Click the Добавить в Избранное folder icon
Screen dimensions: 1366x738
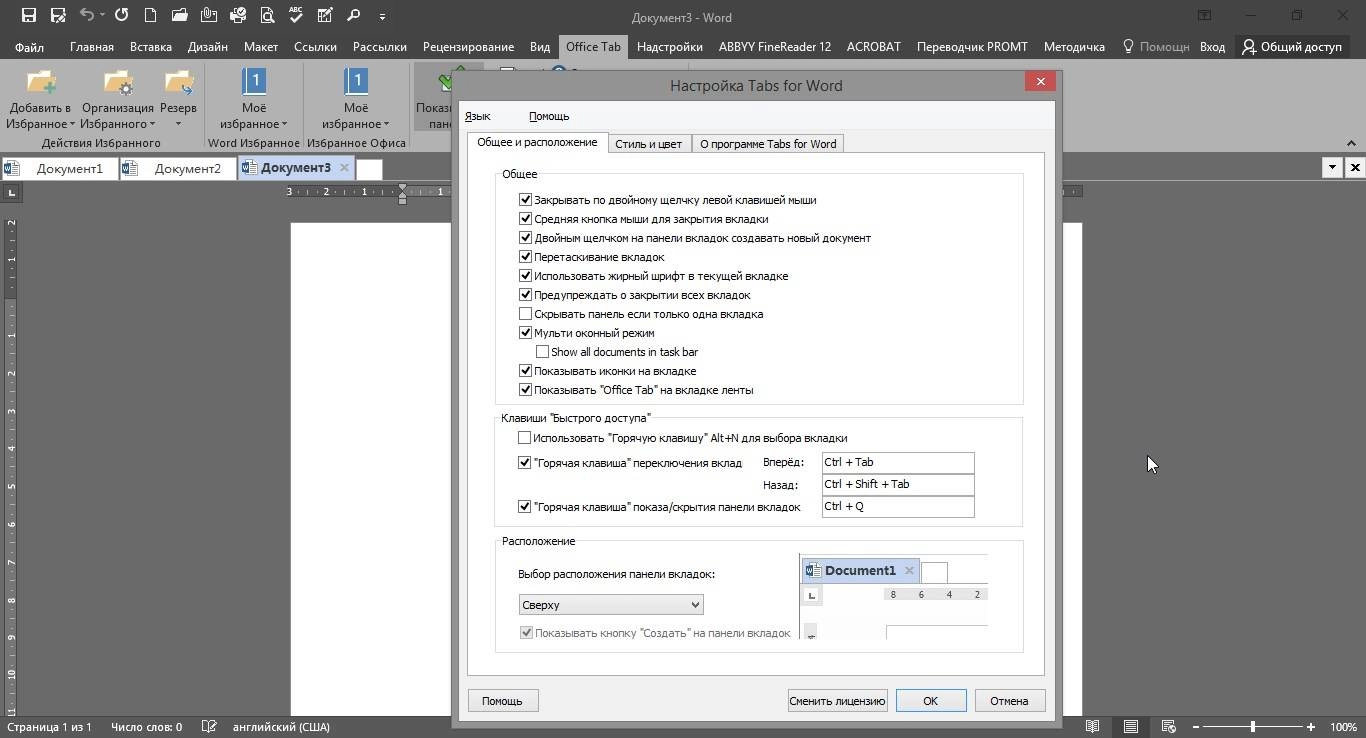click(41, 82)
